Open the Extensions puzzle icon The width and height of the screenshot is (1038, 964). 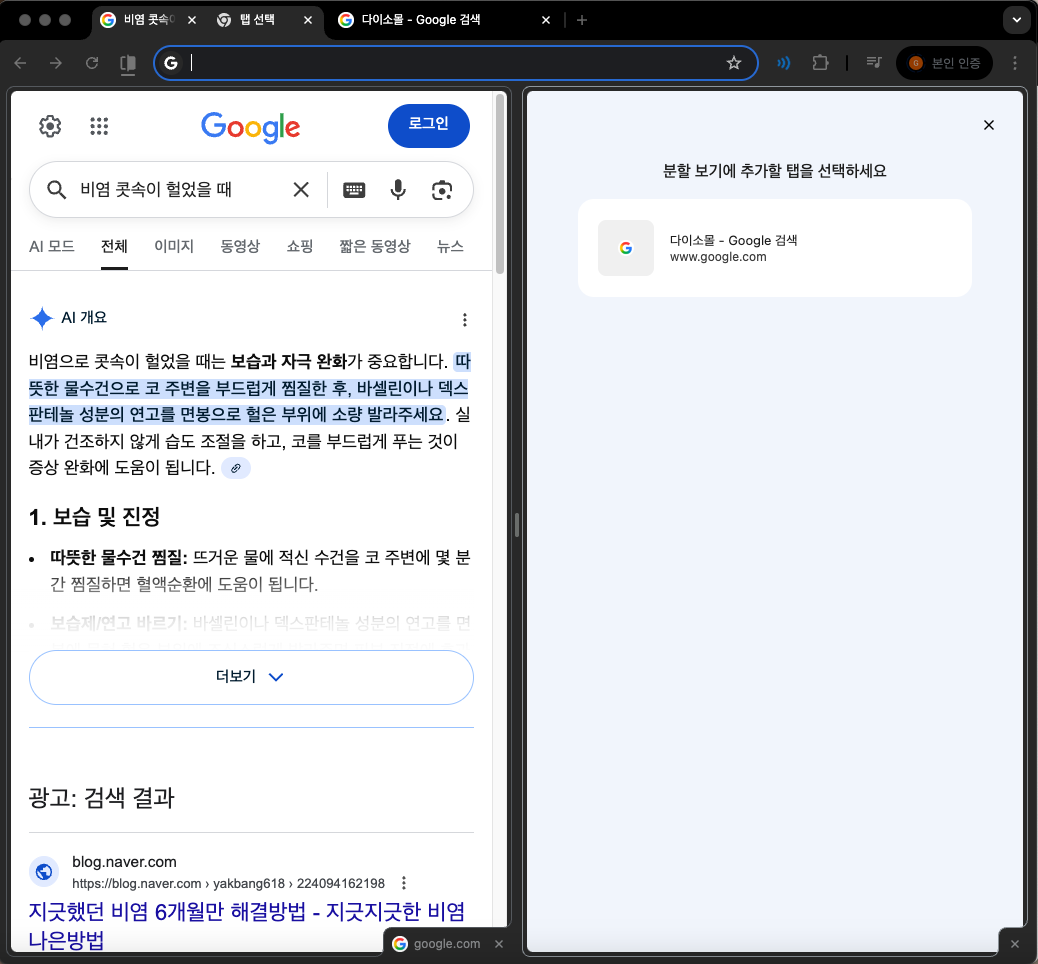tap(820, 63)
